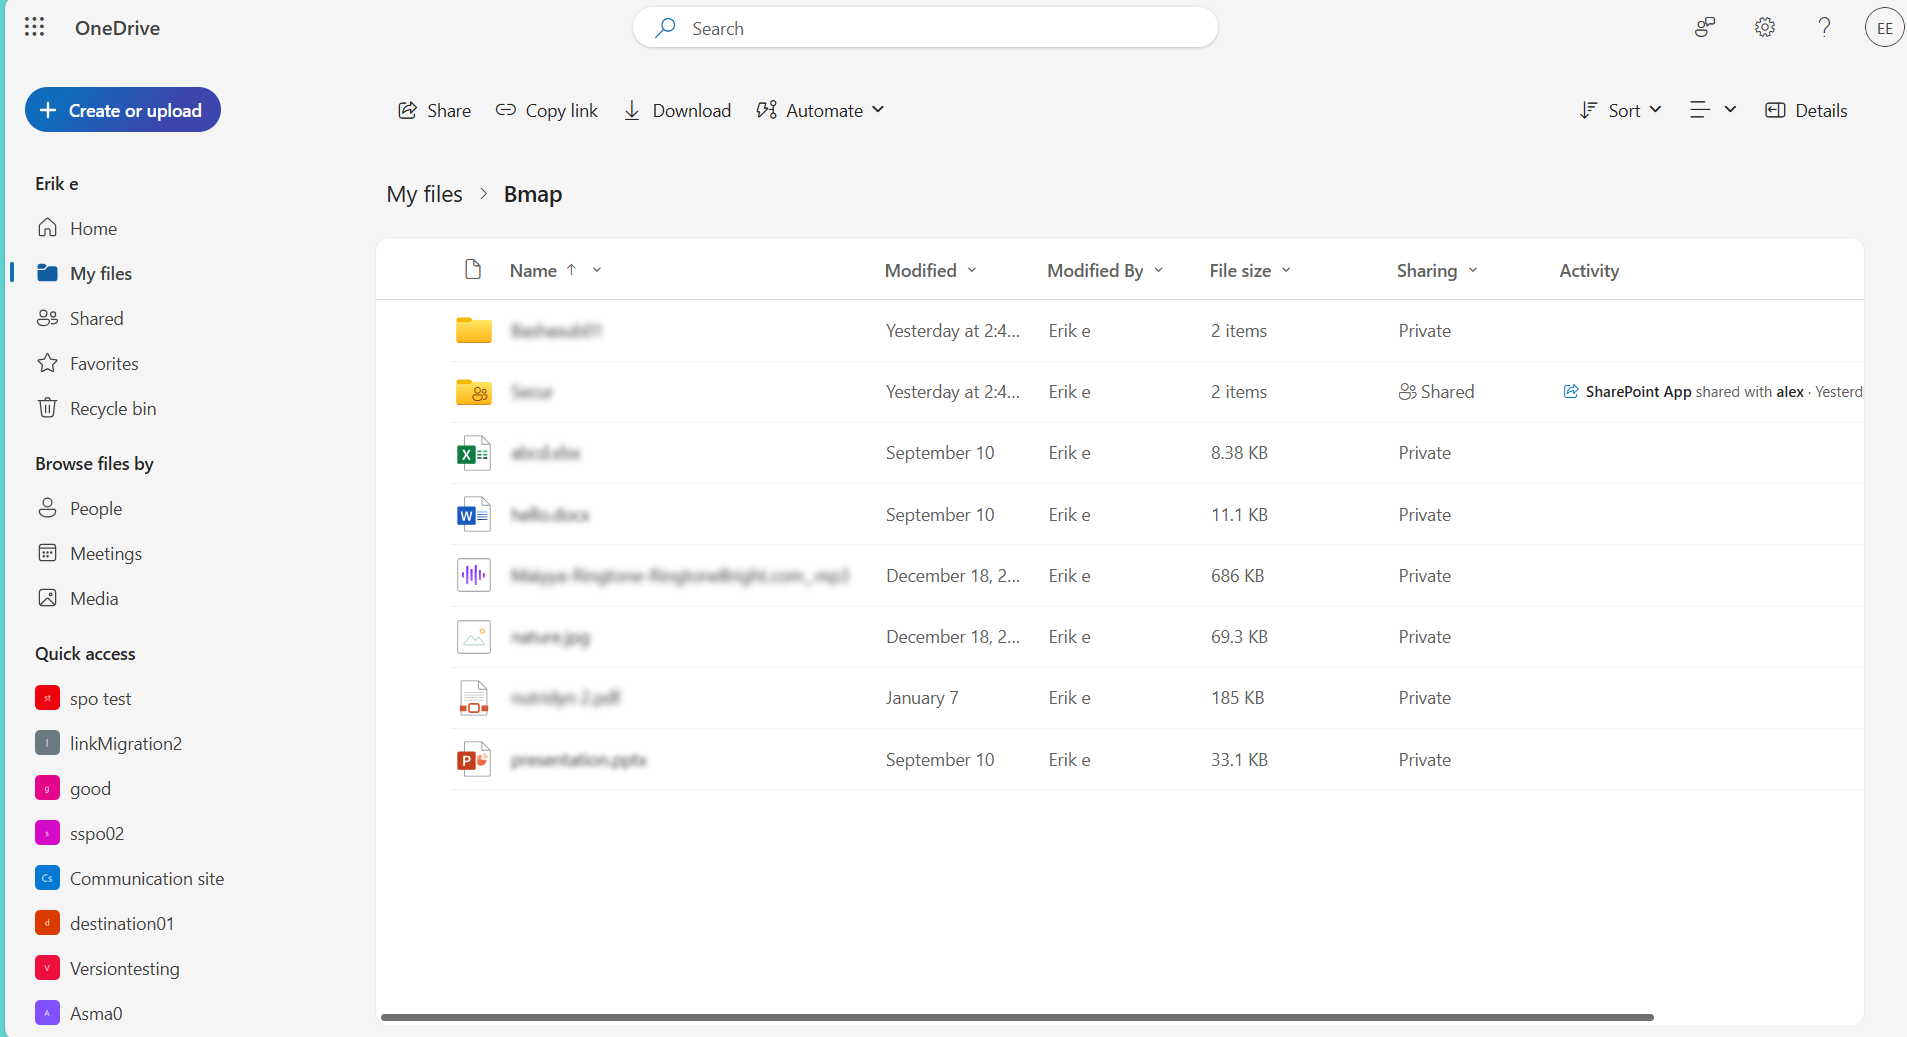Image resolution: width=1907 pixels, height=1037 pixels.
Task: Click Download in the command bar
Action: coord(677,110)
